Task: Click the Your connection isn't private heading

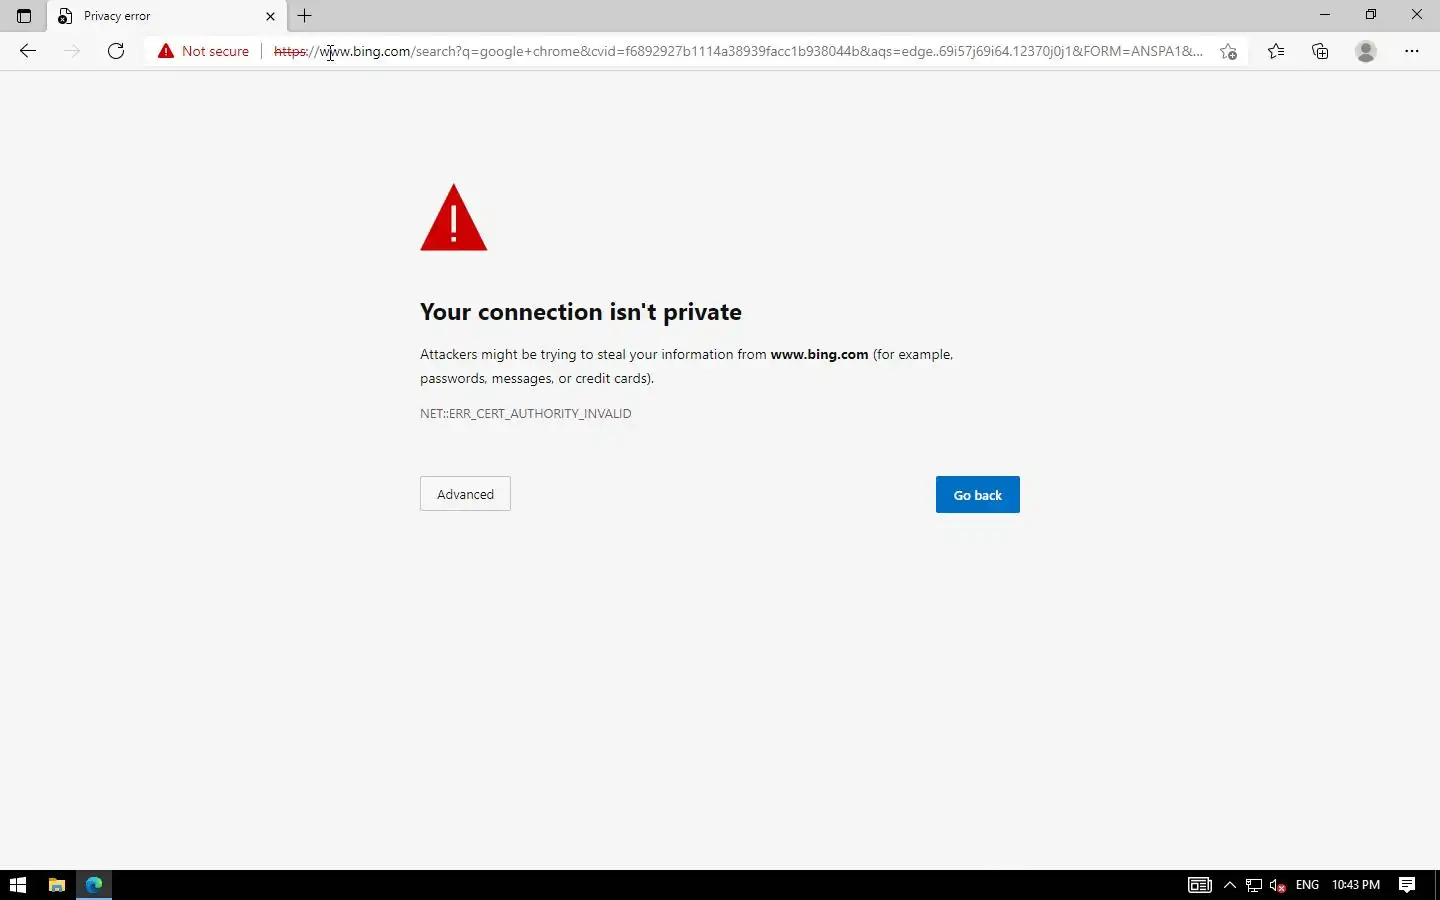Action: pyautogui.click(x=581, y=312)
